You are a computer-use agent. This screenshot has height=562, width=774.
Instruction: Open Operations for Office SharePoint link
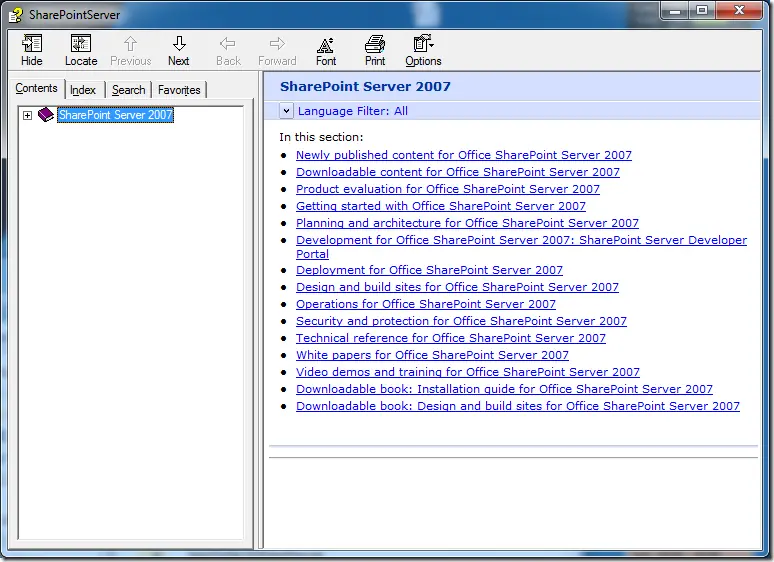click(426, 304)
